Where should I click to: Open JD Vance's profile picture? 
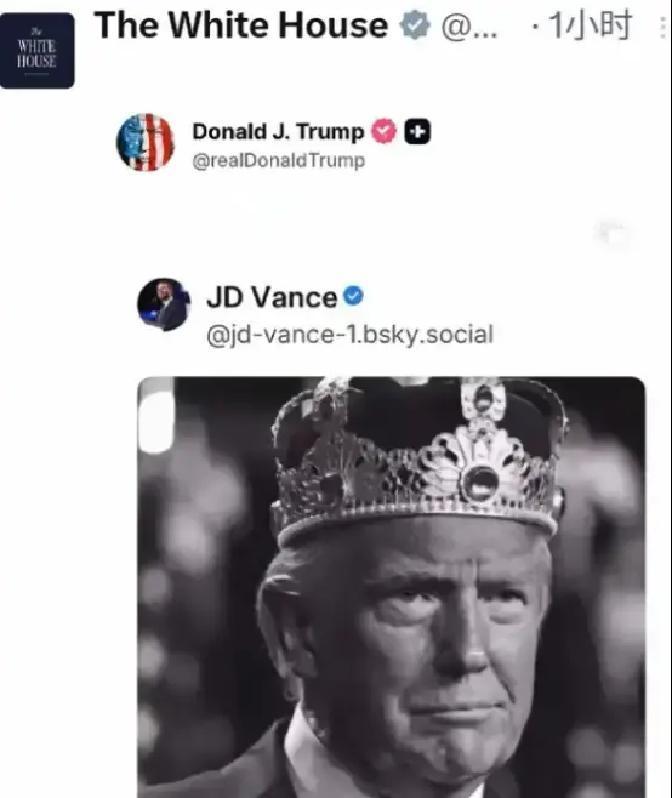(x=164, y=305)
